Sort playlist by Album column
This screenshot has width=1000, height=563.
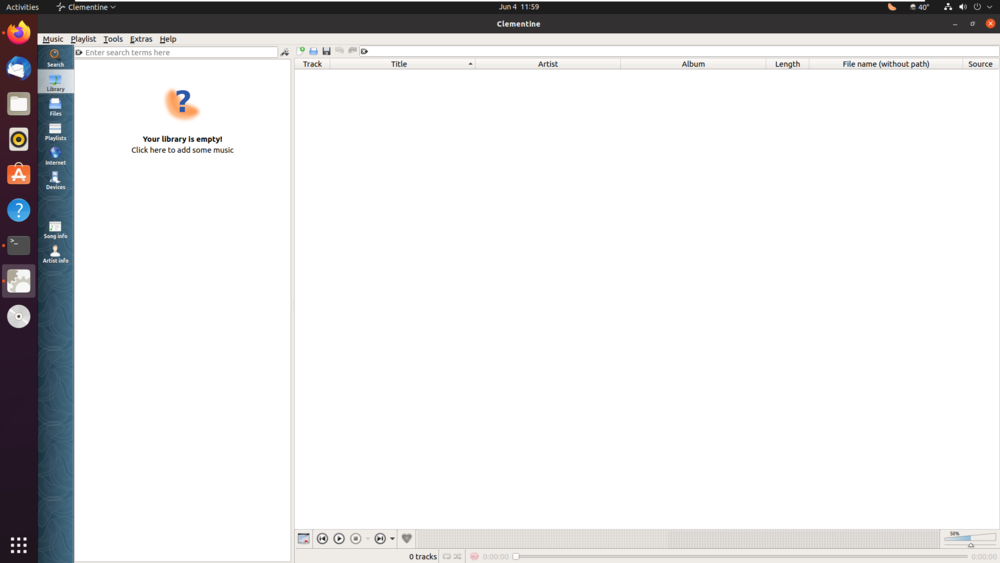[693, 64]
